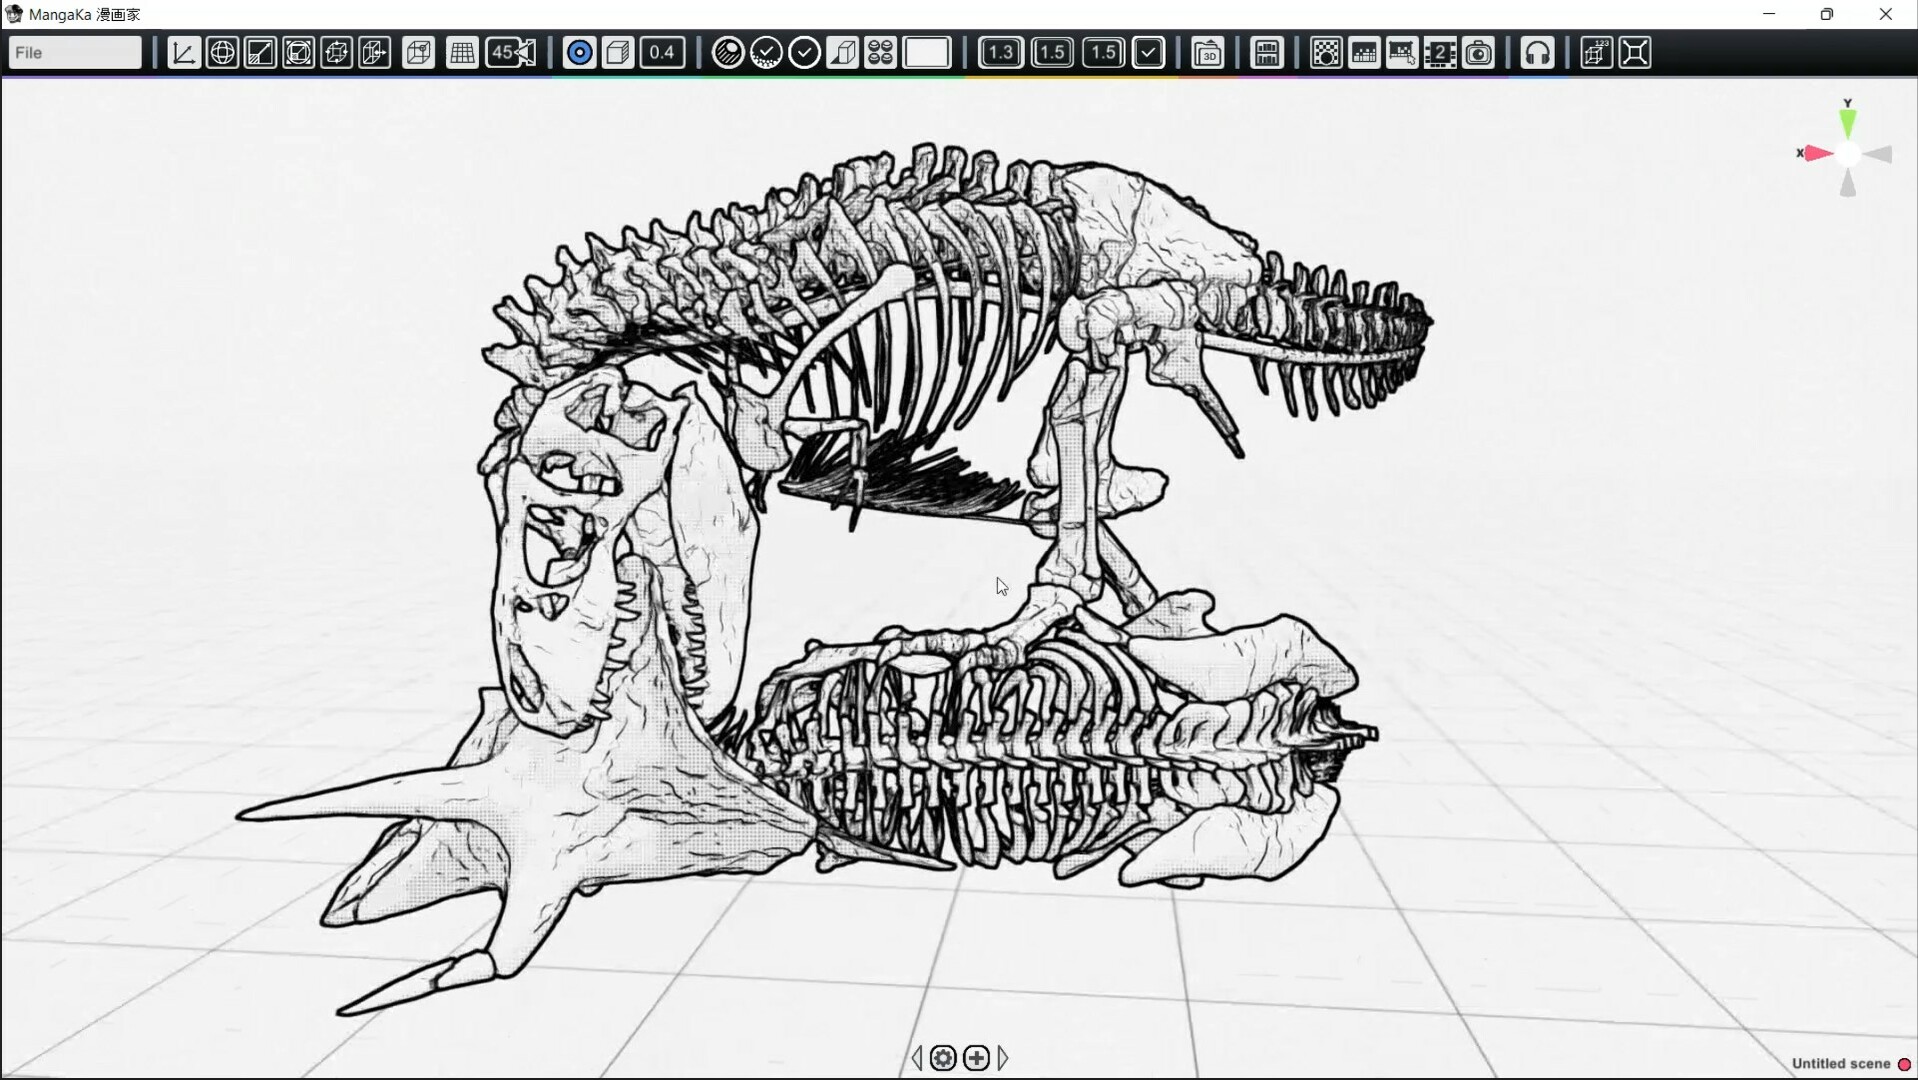Click the 45 camera angle button
Viewport: 1918px width, 1080px height.
click(511, 53)
